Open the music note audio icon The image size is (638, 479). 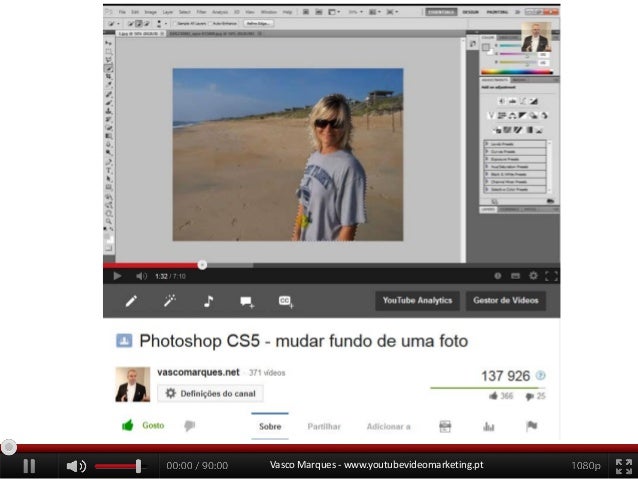(x=208, y=301)
